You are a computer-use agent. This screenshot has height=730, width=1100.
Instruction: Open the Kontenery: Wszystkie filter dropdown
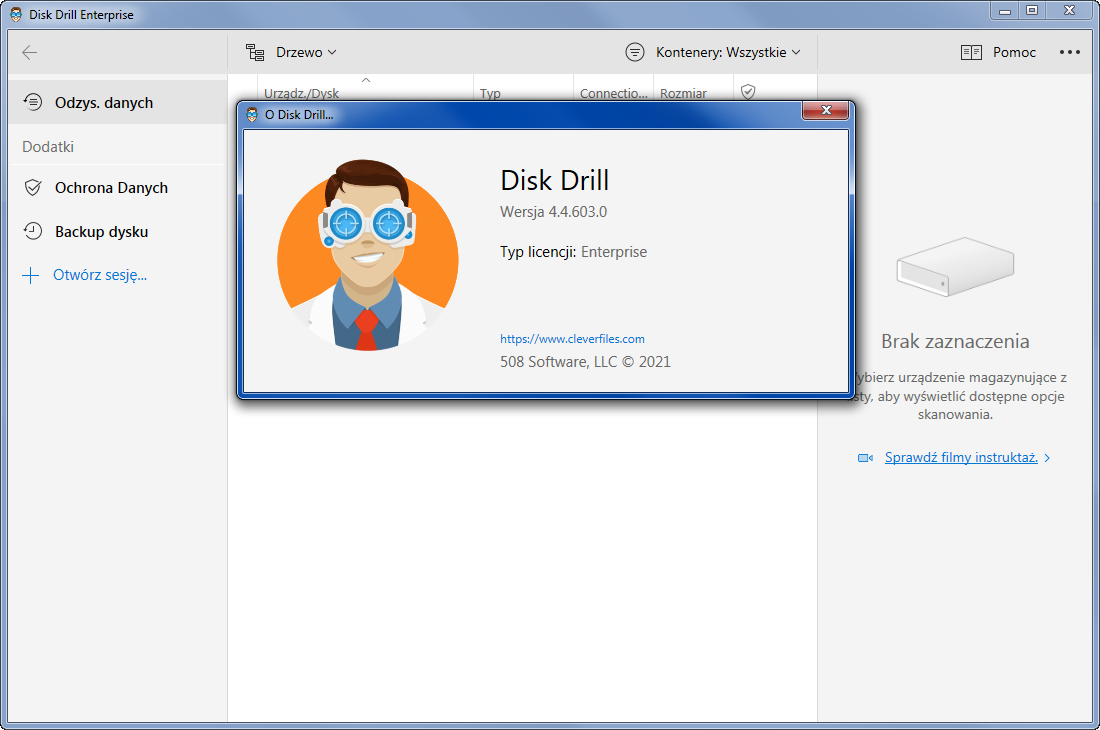click(728, 53)
